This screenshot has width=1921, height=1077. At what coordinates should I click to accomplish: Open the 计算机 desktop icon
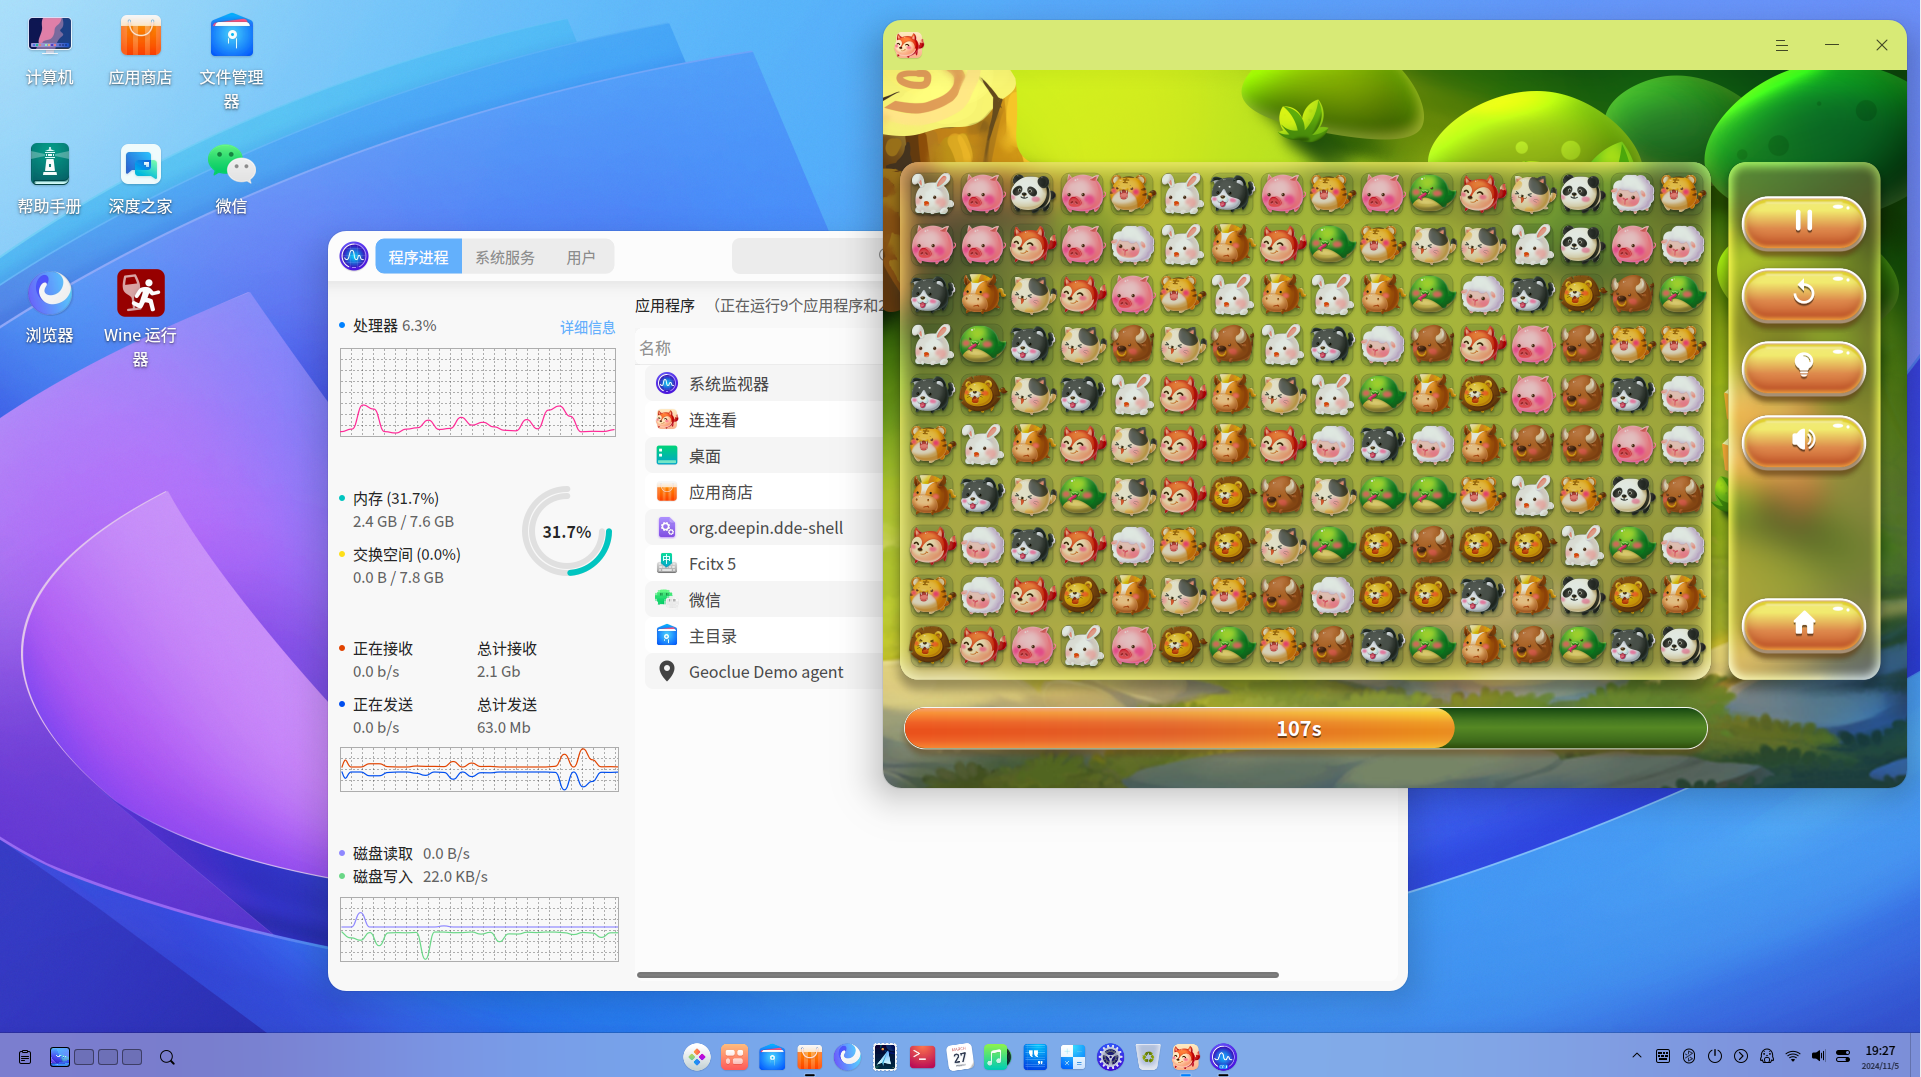(x=49, y=51)
